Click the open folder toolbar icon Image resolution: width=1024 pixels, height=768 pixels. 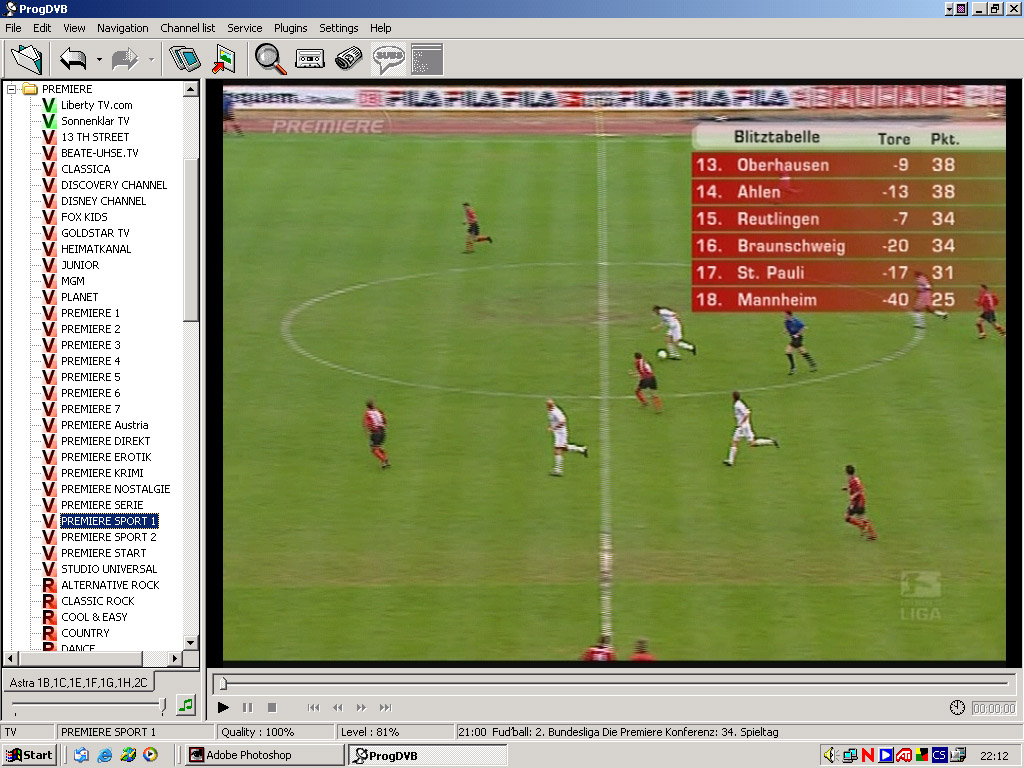click(27, 59)
